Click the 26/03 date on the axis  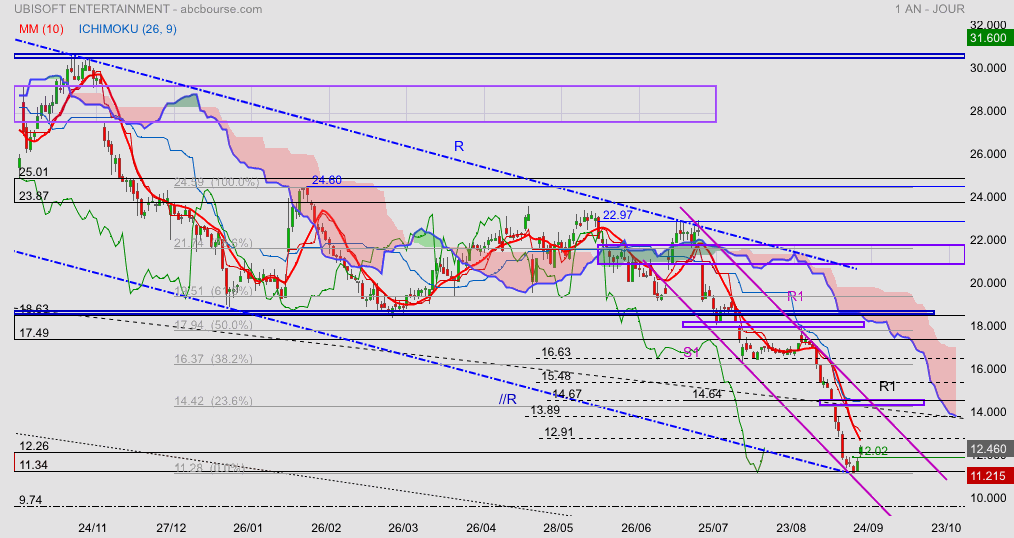click(404, 528)
